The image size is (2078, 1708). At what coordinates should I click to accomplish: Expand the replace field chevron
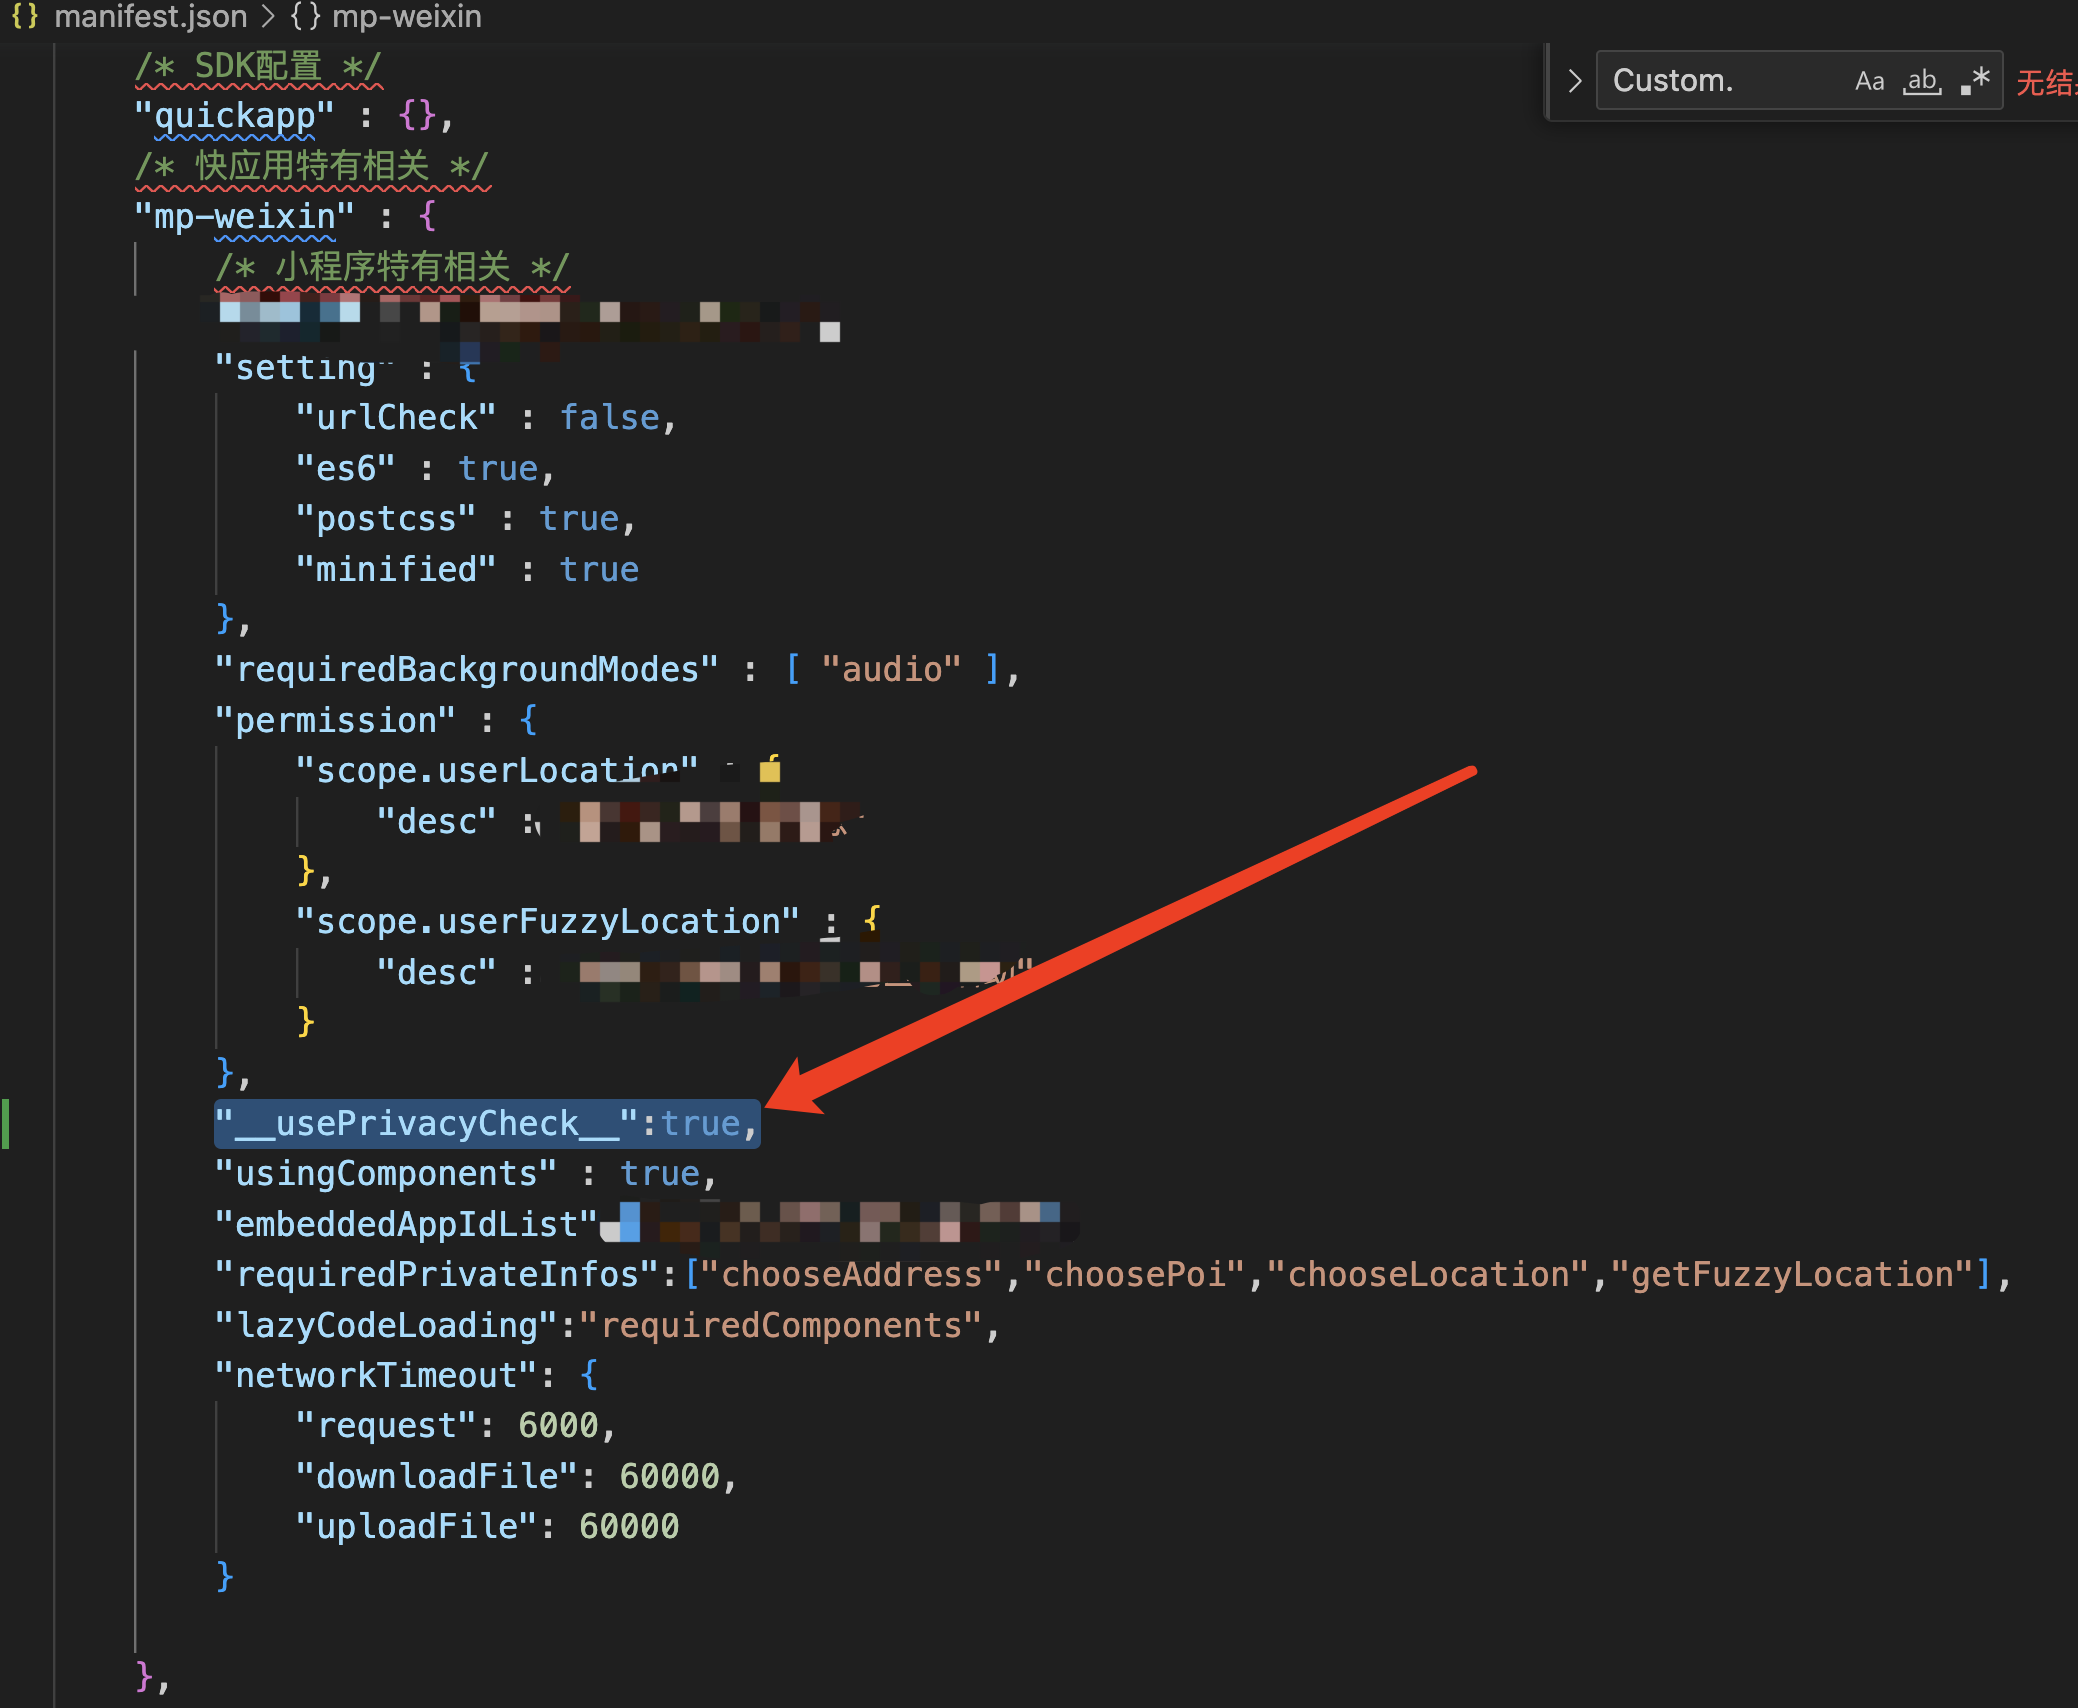[1574, 81]
